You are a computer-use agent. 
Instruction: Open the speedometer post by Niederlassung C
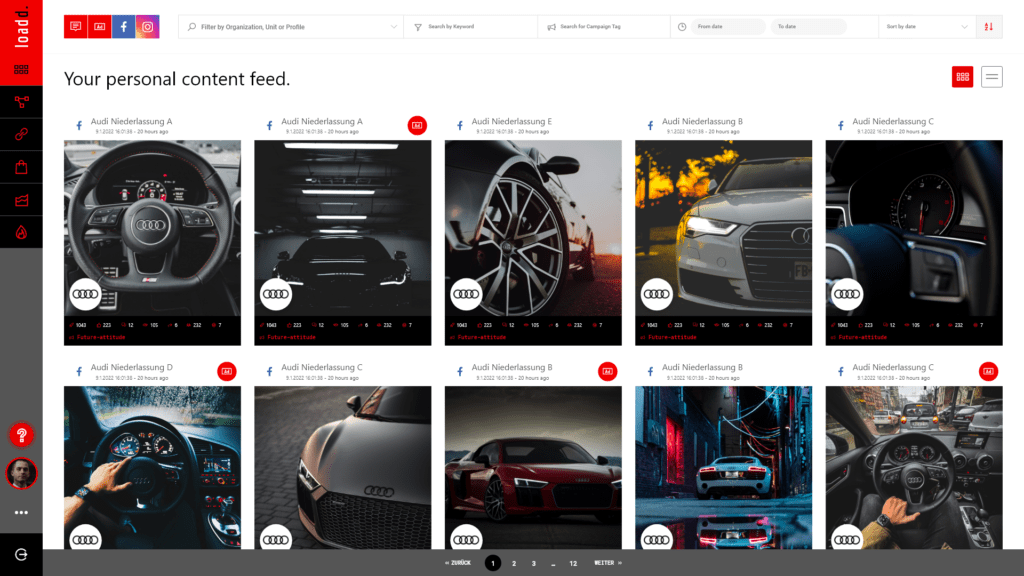(x=914, y=228)
